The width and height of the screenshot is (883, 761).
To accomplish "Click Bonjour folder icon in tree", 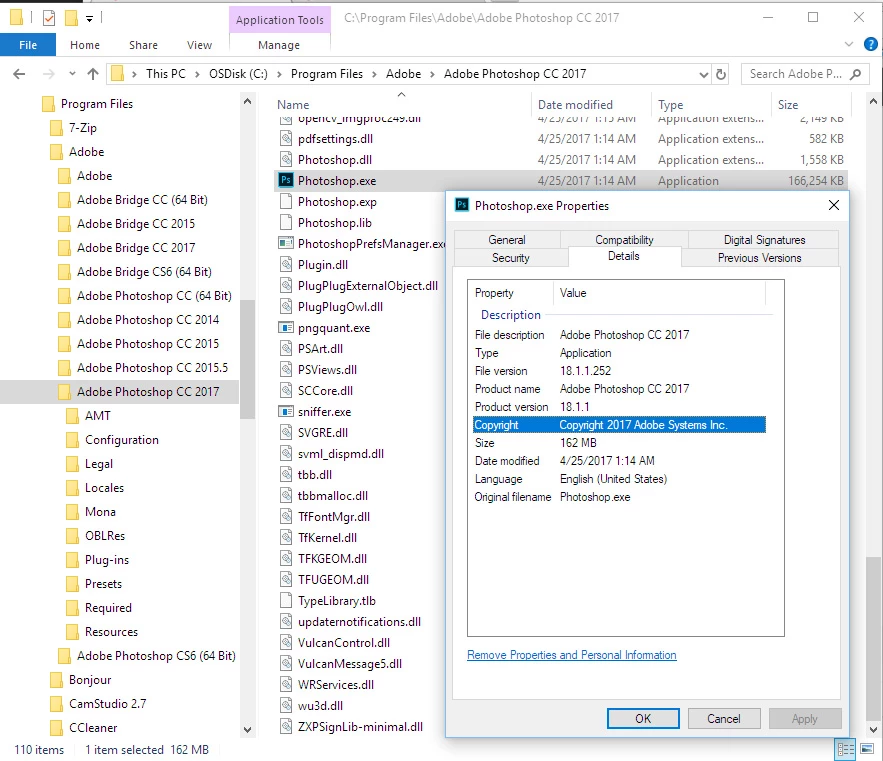I will (x=56, y=680).
